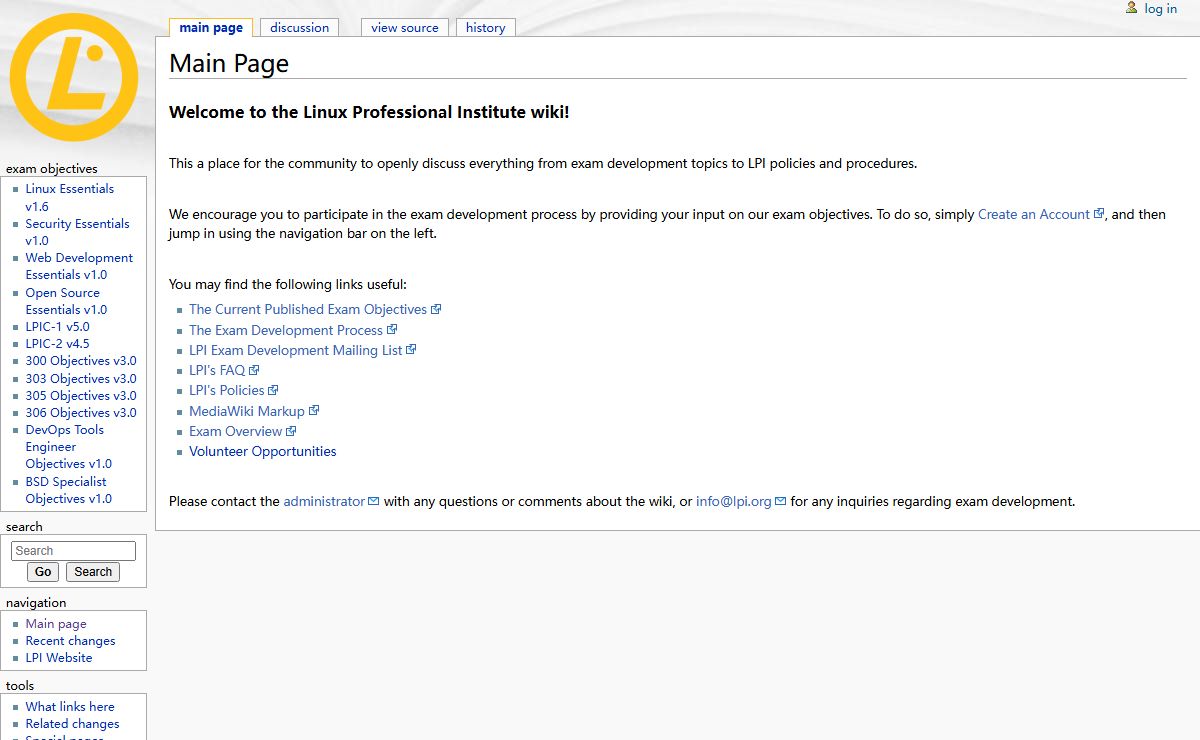This screenshot has height=740, width=1200.
Task: Open LPI Exam Development Mailing List
Action: click(x=296, y=350)
